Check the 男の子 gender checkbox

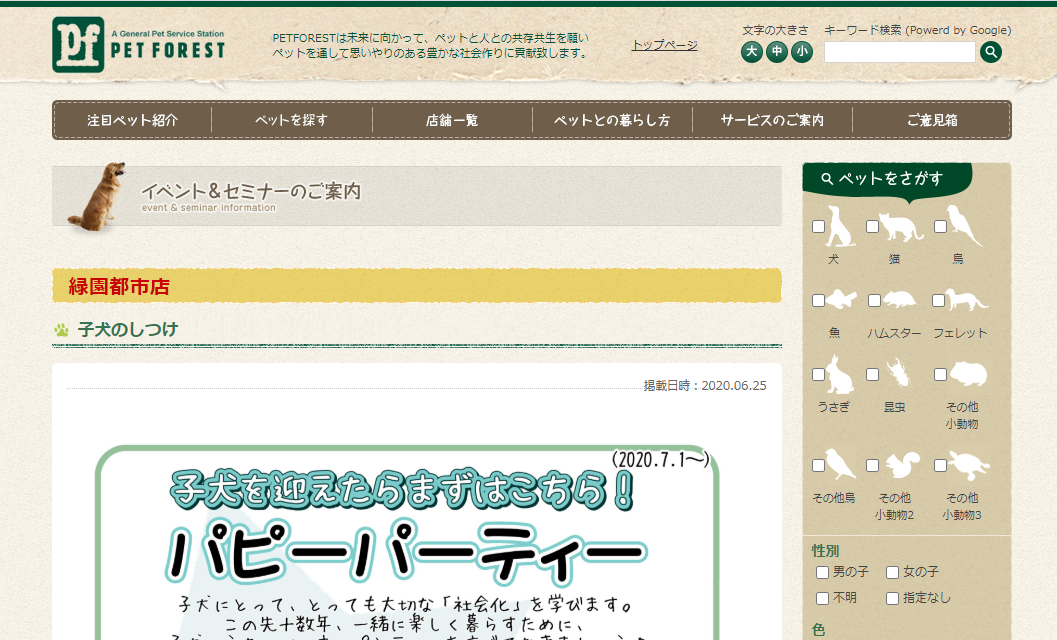pos(822,573)
